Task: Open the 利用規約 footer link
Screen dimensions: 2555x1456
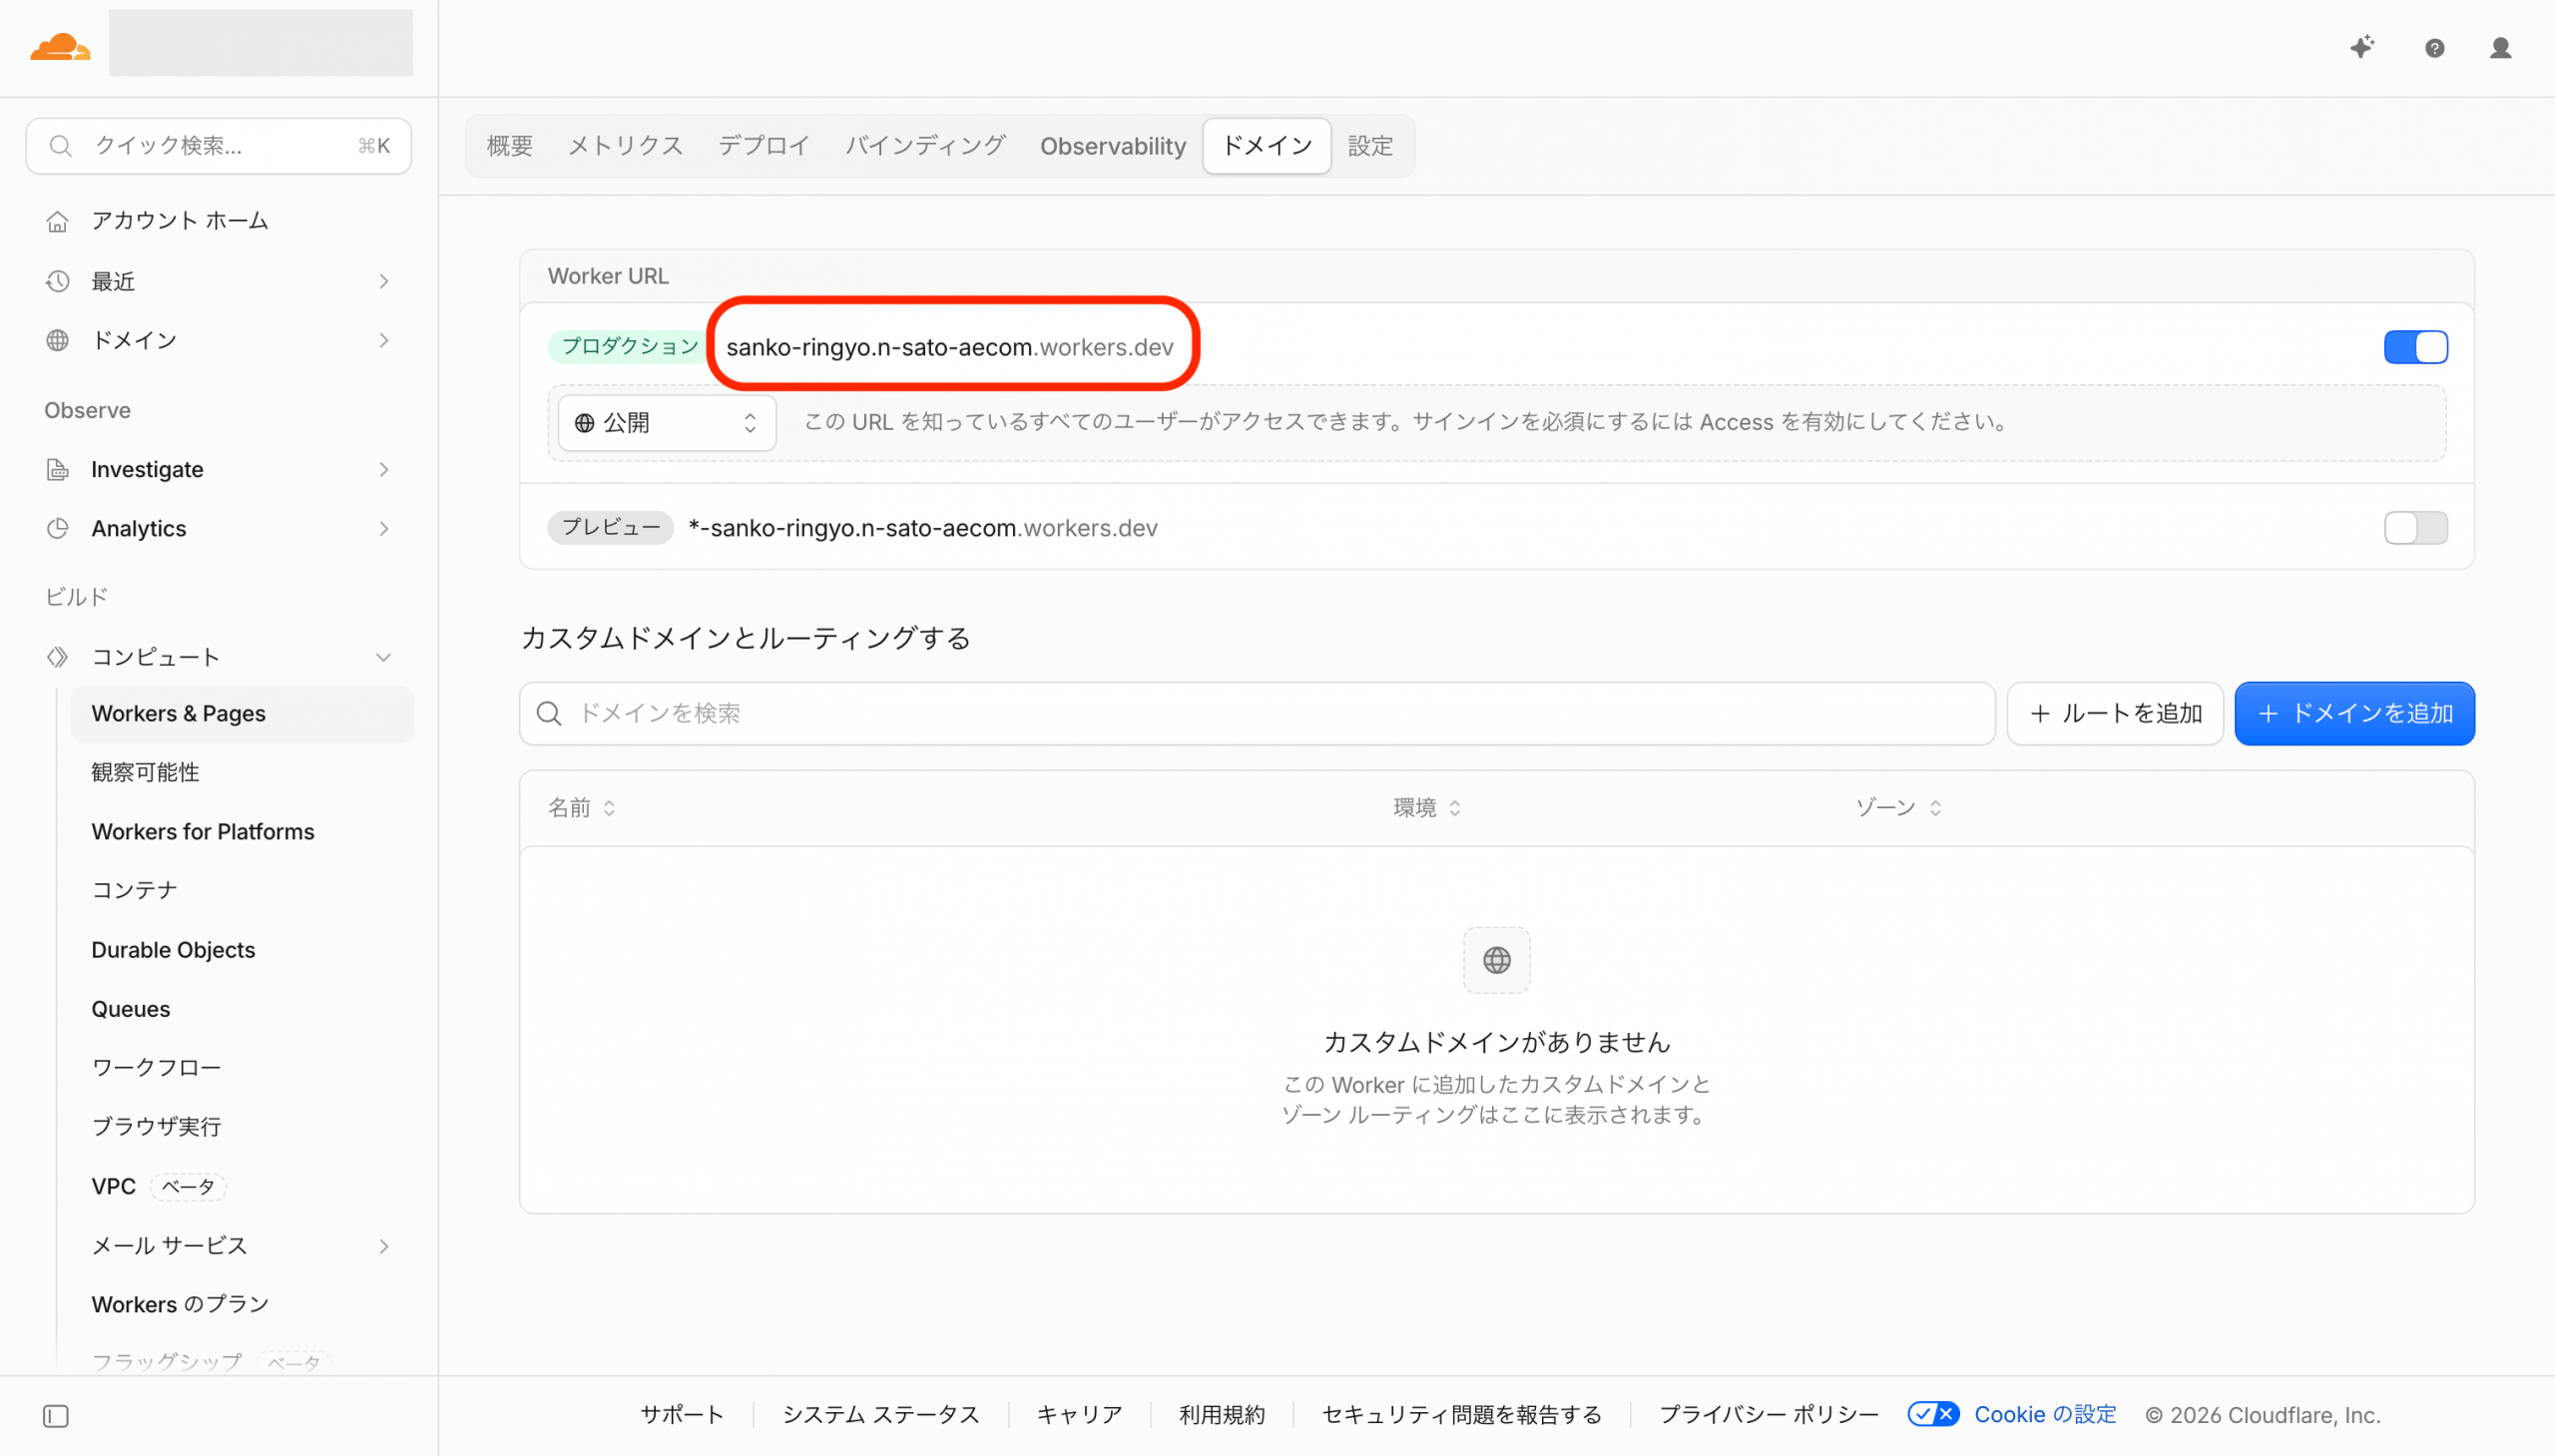Action: click(x=1222, y=1414)
